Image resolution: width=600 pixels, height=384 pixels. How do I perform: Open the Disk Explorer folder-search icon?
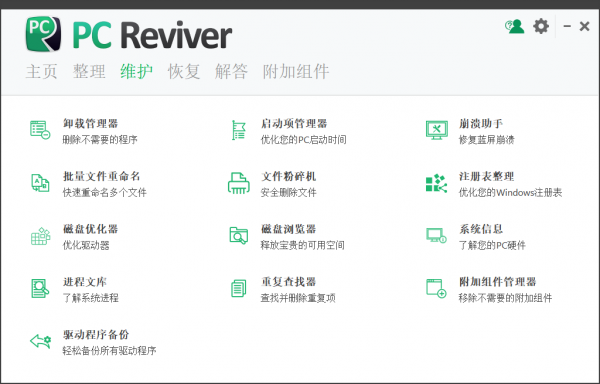pyautogui.click(x=238, y=236)
